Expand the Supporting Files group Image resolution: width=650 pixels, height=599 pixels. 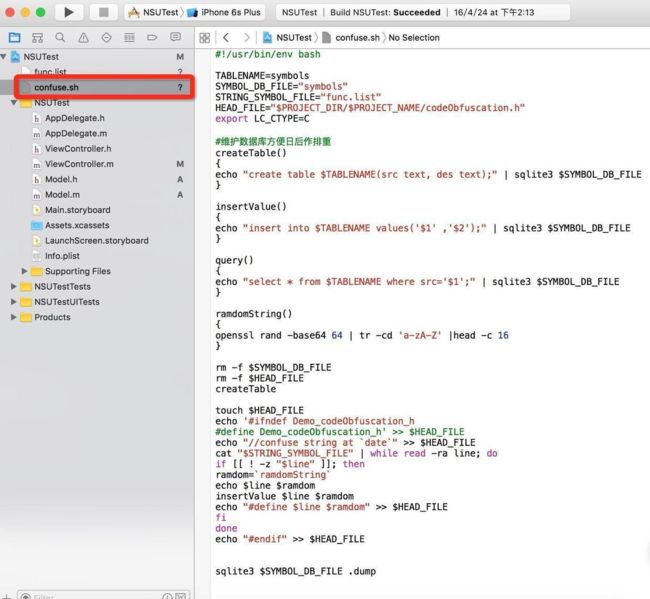point(24,271)
